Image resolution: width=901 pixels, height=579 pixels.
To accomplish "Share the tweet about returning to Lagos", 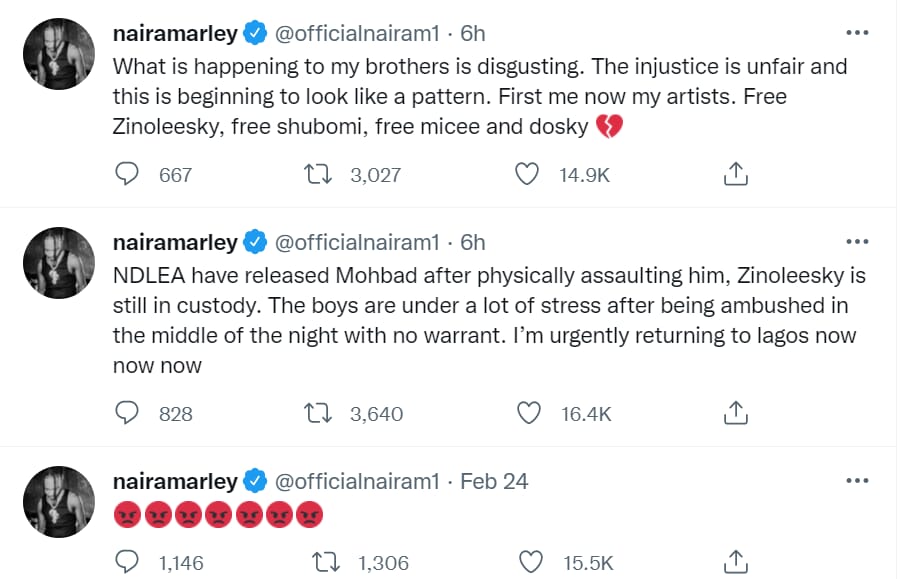I will click(735, 412).
